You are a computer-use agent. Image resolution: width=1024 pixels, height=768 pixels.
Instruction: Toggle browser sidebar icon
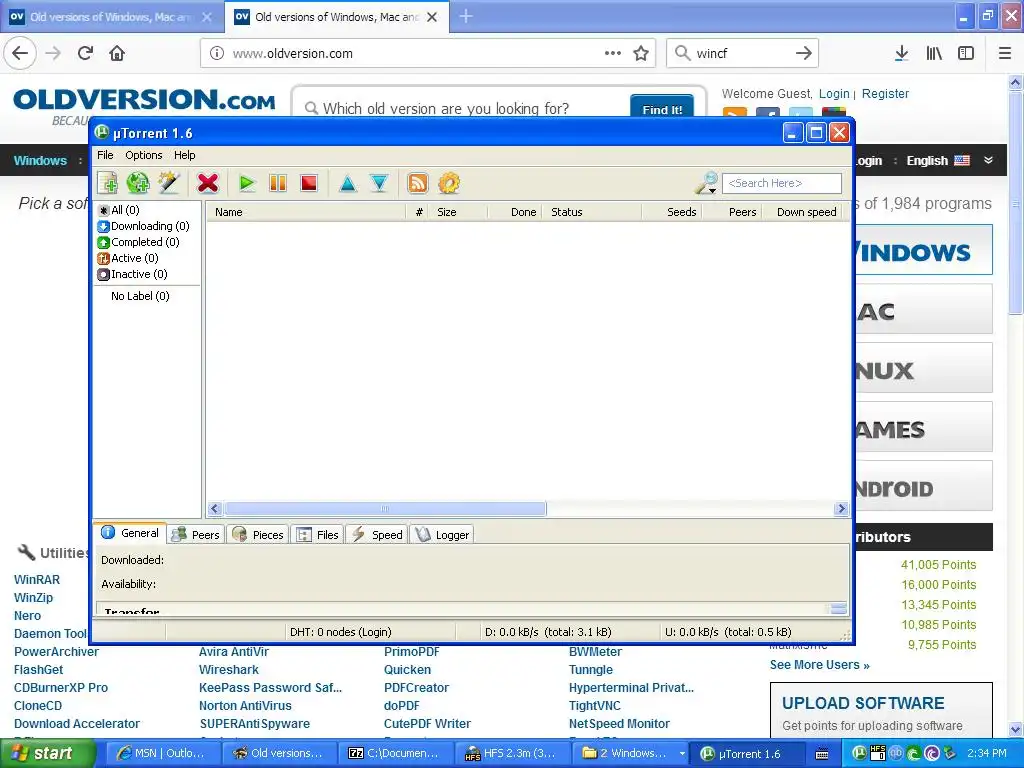click(966, 54)
